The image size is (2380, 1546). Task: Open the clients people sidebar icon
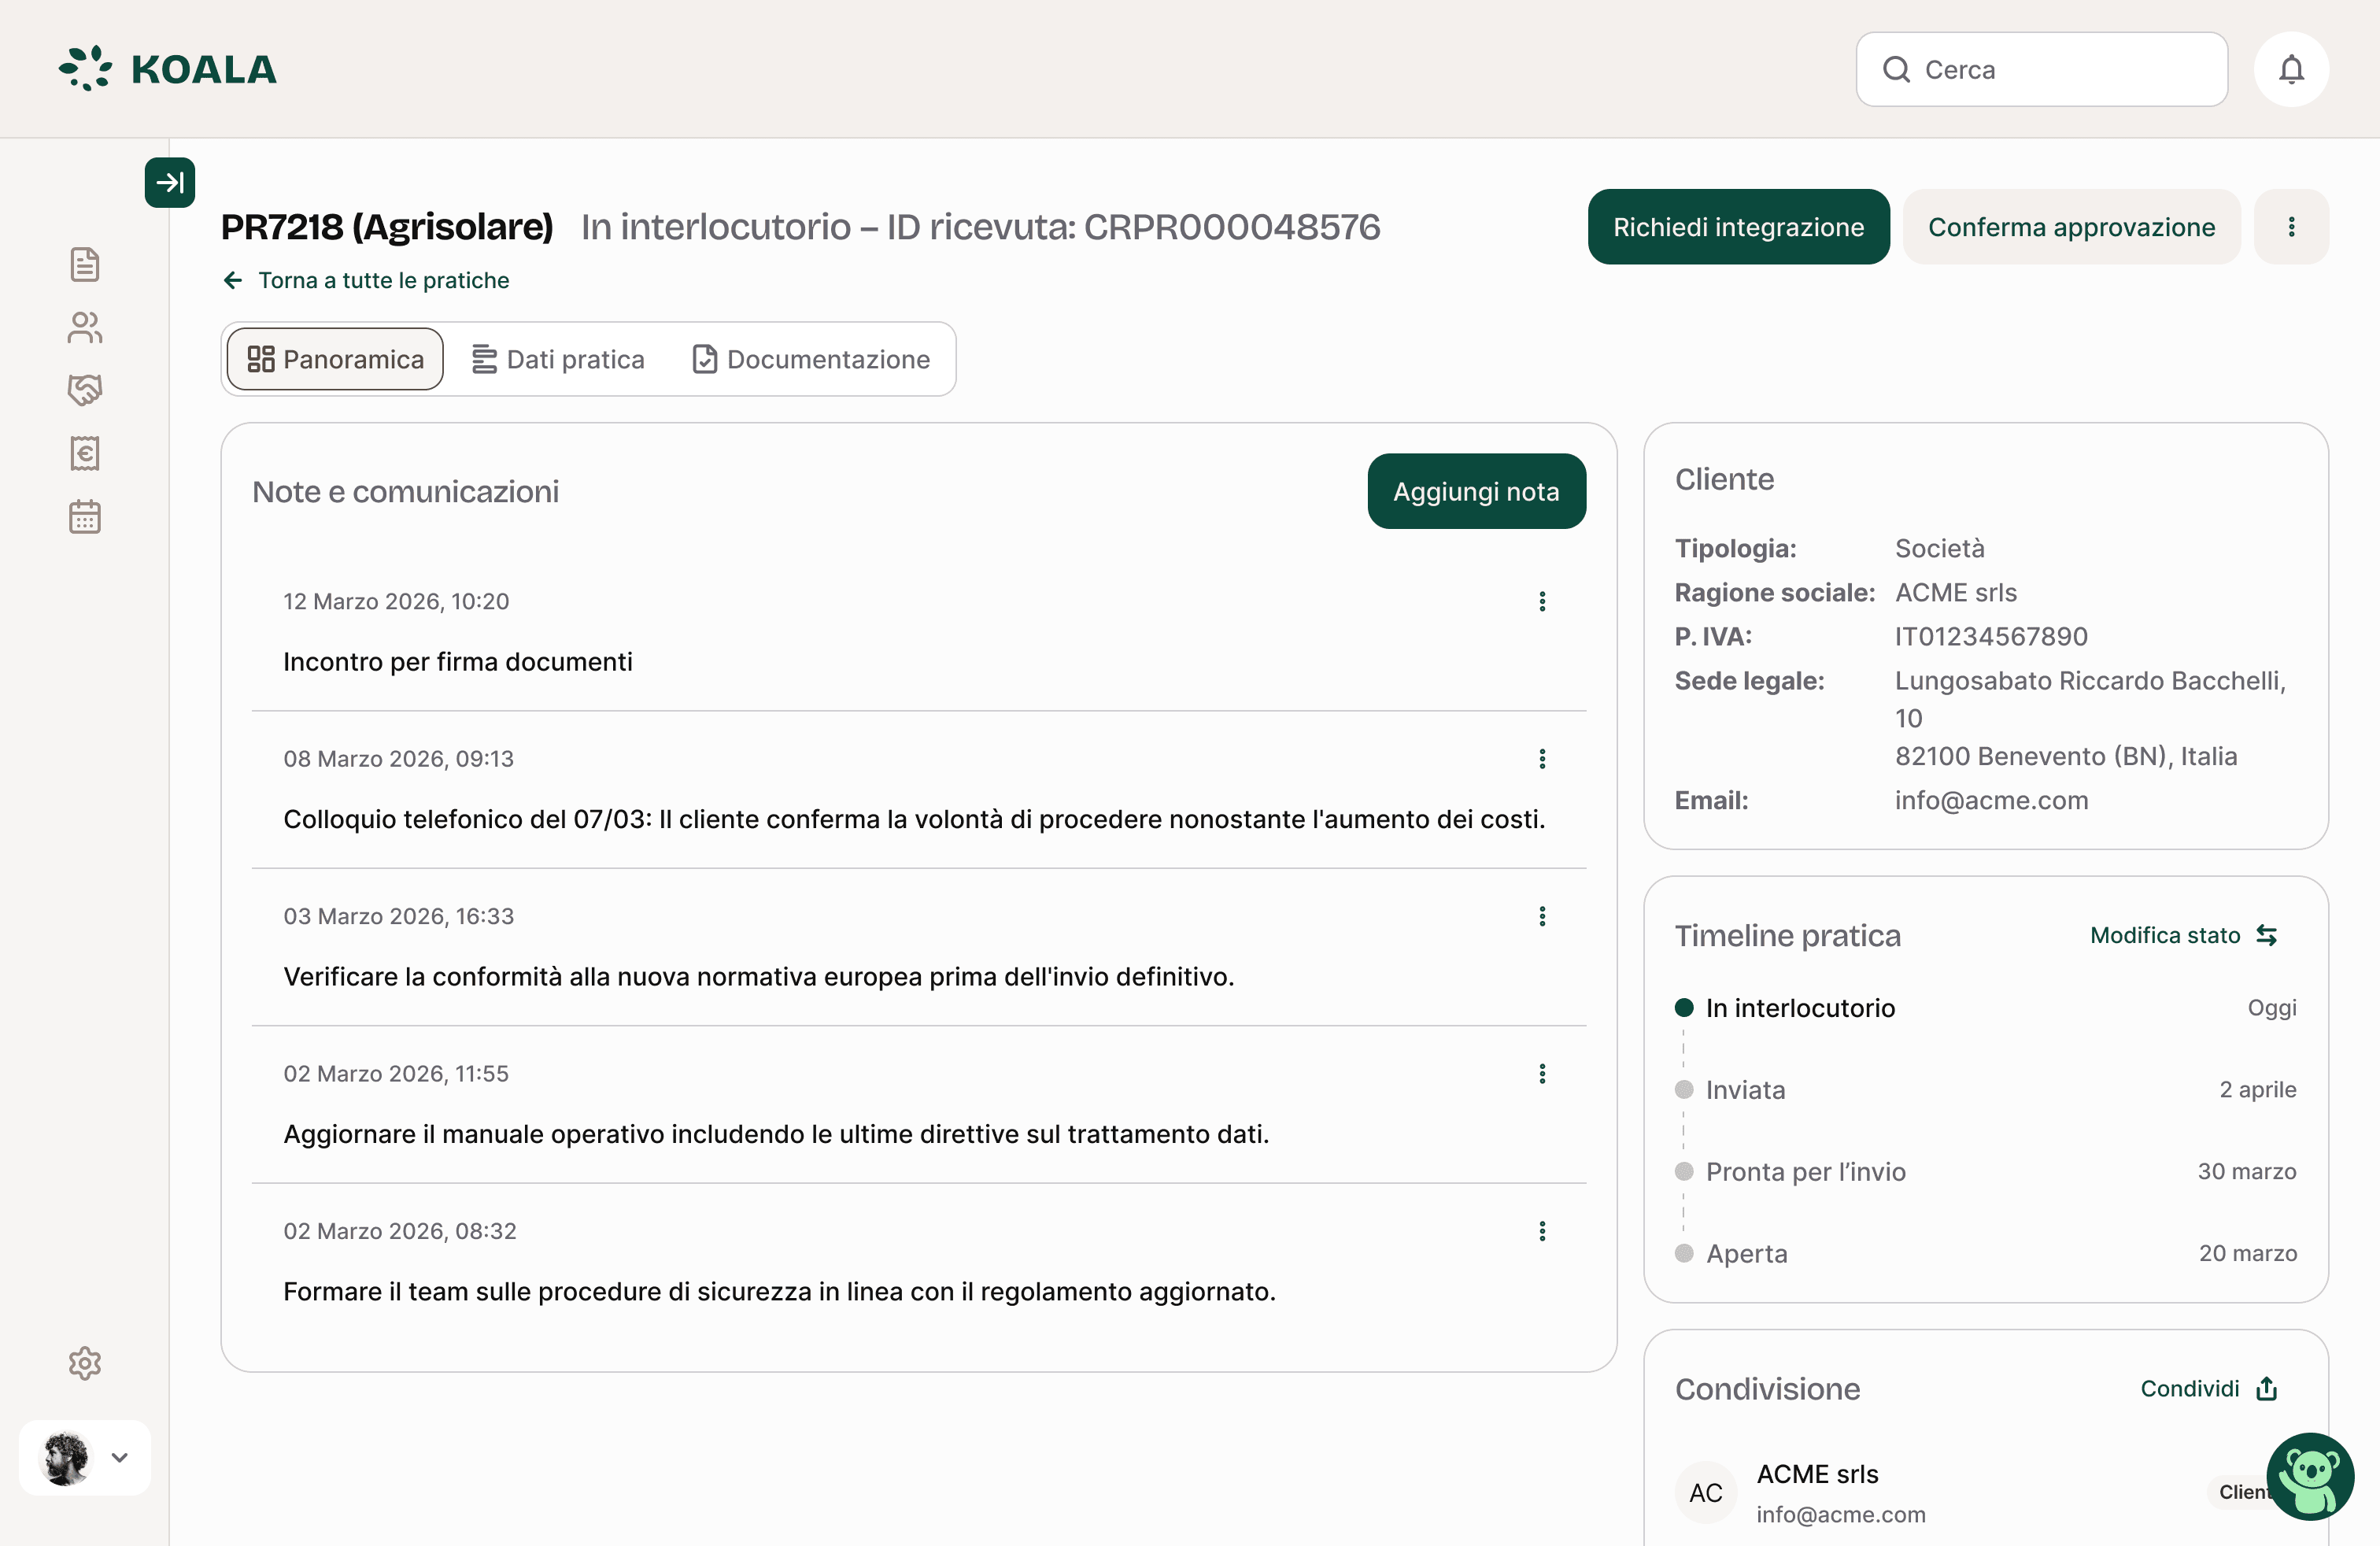(x=85, y=327)
